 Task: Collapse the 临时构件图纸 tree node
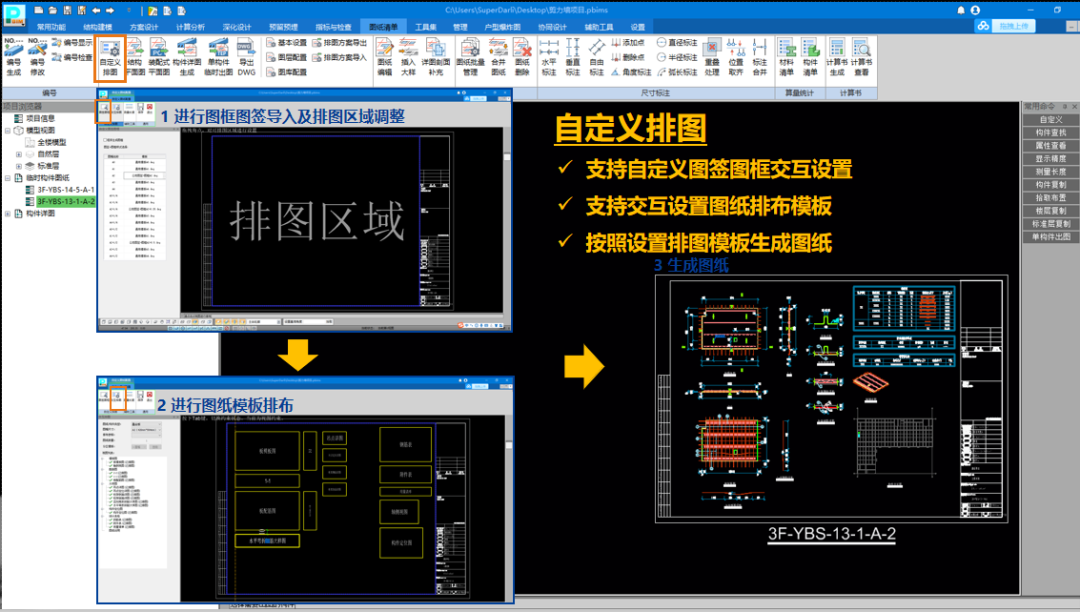[7, 178]
